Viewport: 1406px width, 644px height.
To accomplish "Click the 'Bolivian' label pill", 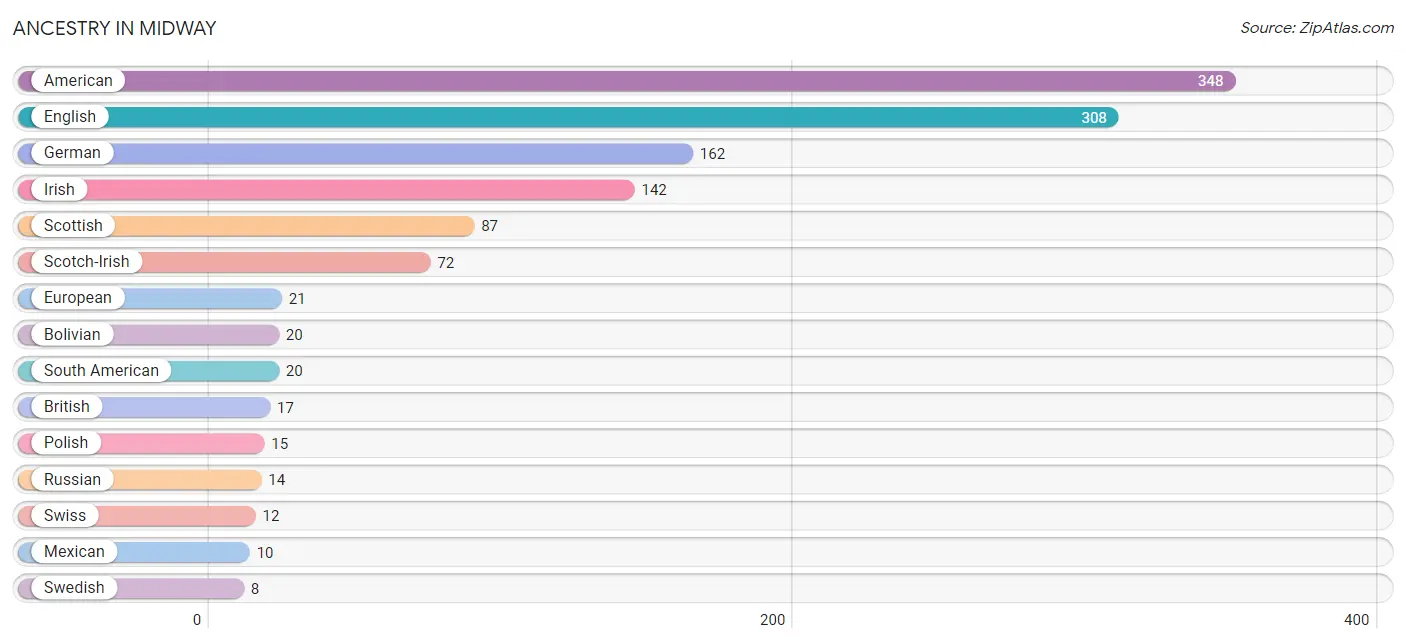I will point(72,334).
